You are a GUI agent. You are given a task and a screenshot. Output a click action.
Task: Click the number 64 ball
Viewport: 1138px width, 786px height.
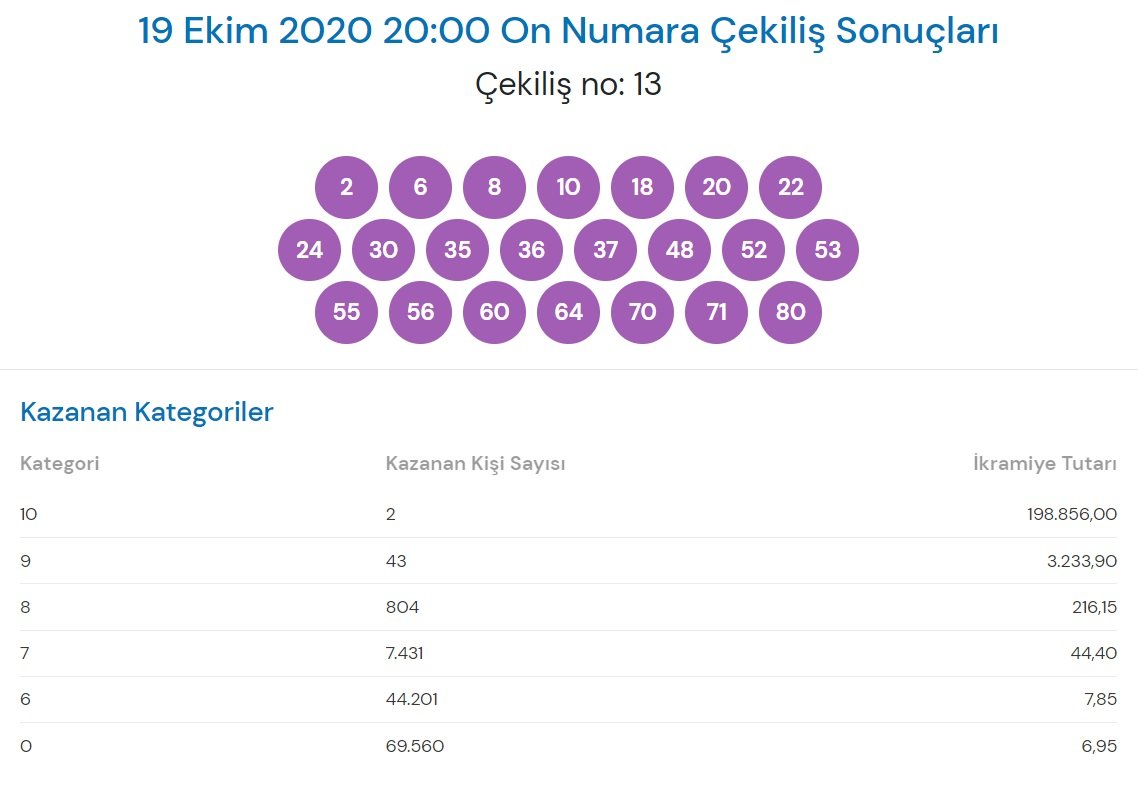click(568, 311)
